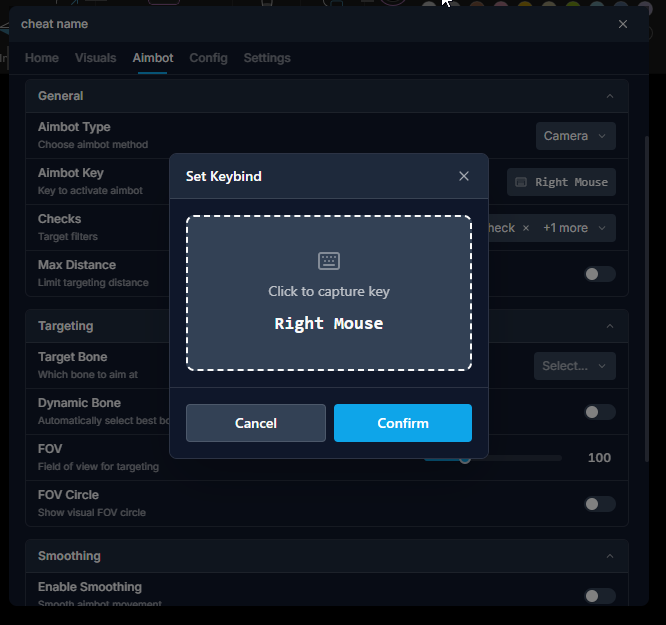Image resolution: width=666 pixels, height=625 pixels.
Task: Click the Target Bone label
Action: [72, 357]
